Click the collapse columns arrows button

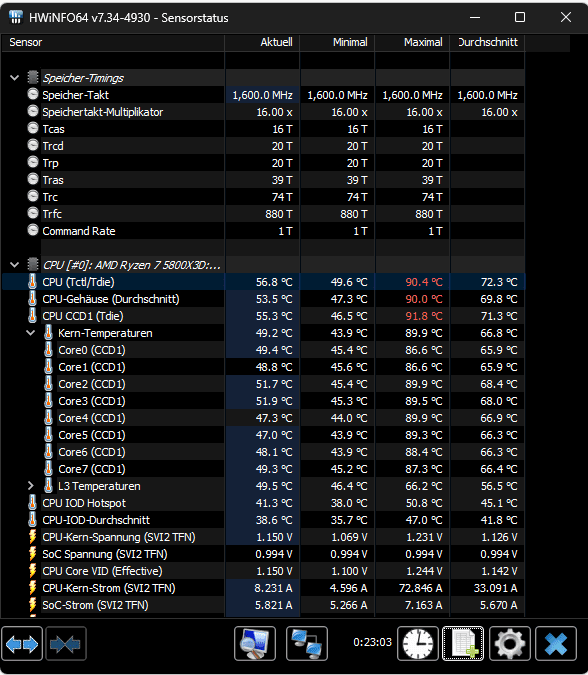tap(66, 644)
